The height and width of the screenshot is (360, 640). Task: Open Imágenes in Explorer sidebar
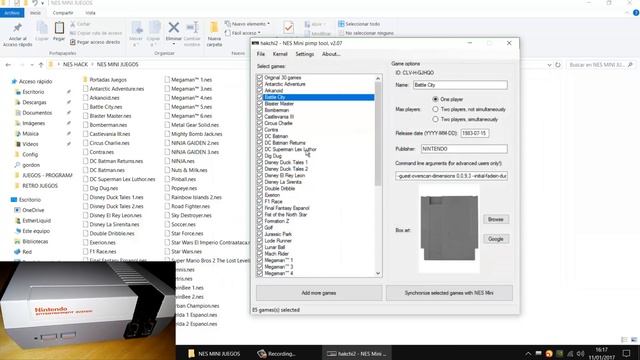click(33, 123)
